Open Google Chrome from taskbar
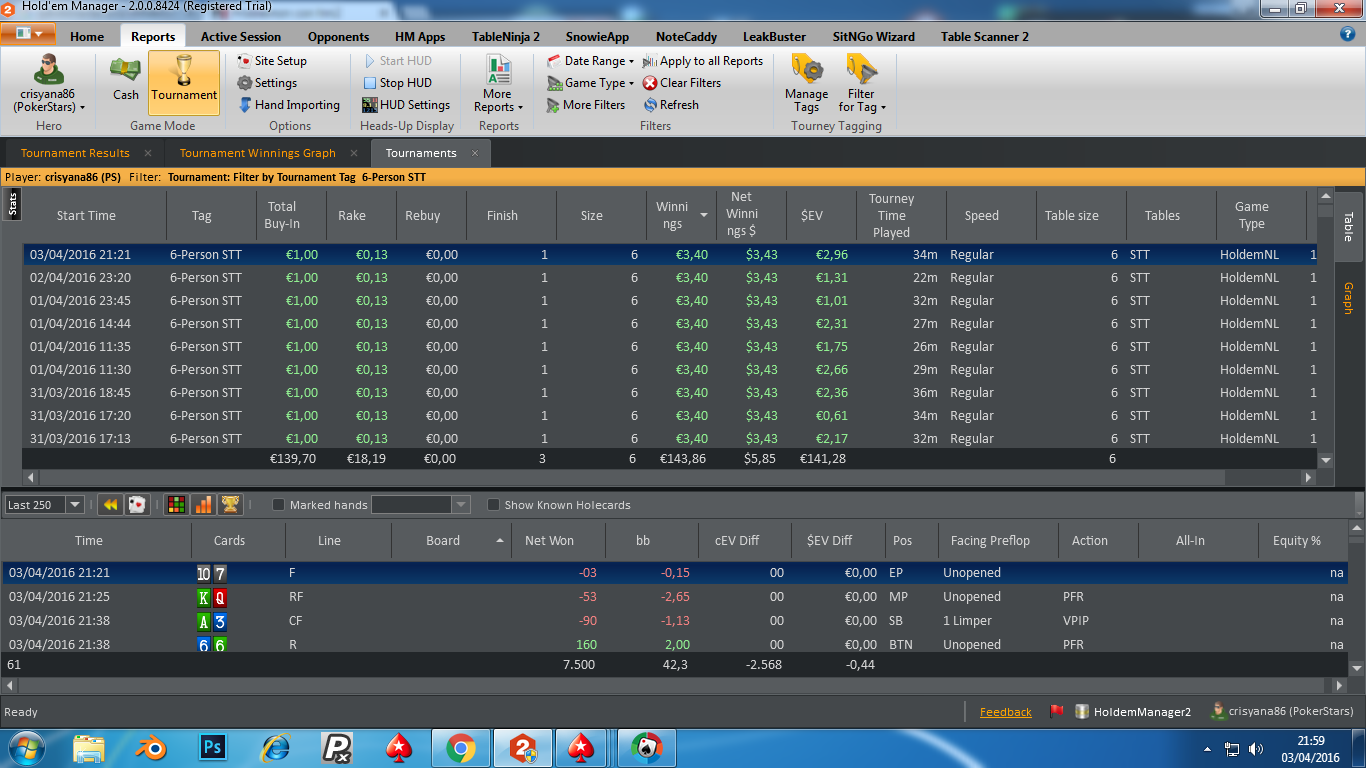 coord(460,748)
